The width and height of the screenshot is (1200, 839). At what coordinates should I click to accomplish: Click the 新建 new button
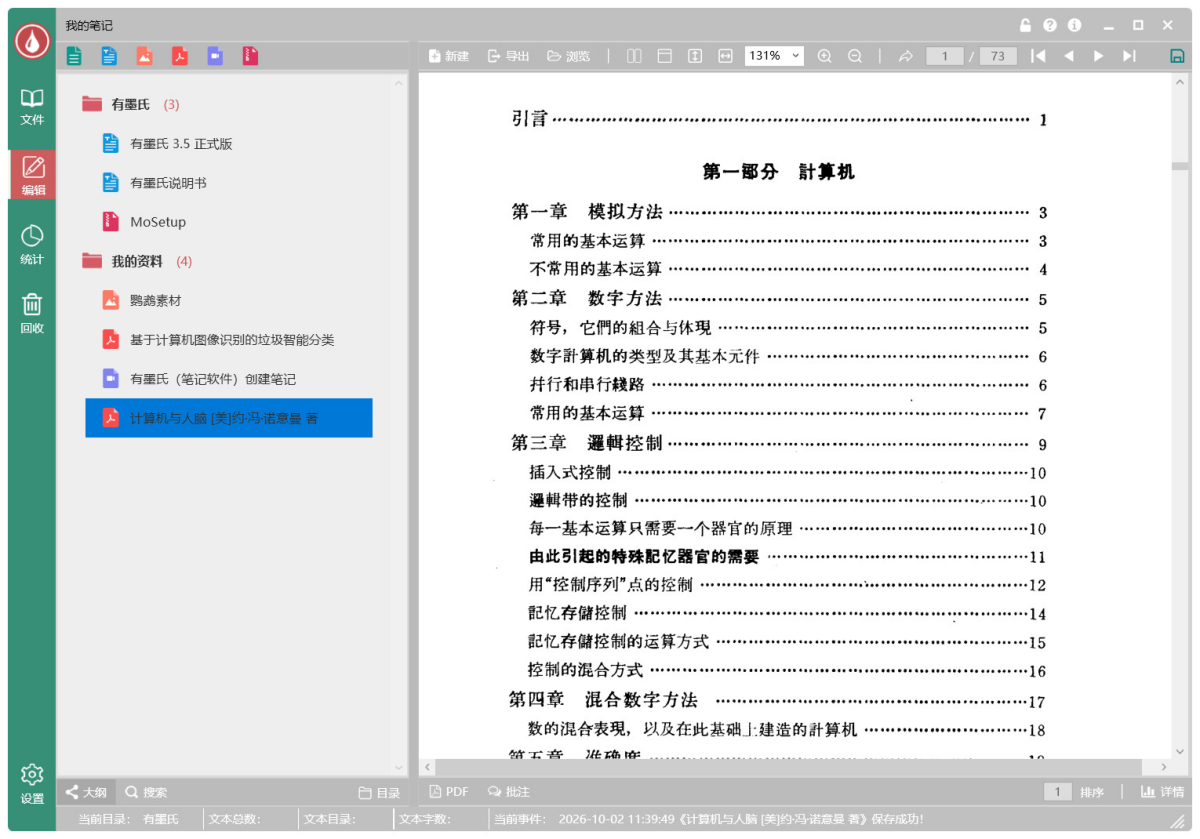point(449,56)
